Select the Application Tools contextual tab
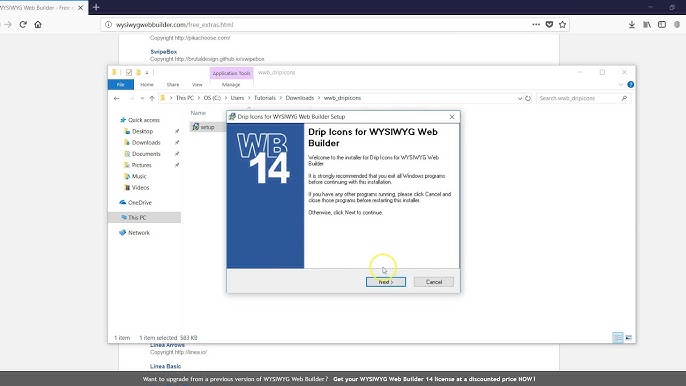 (231, 73)
